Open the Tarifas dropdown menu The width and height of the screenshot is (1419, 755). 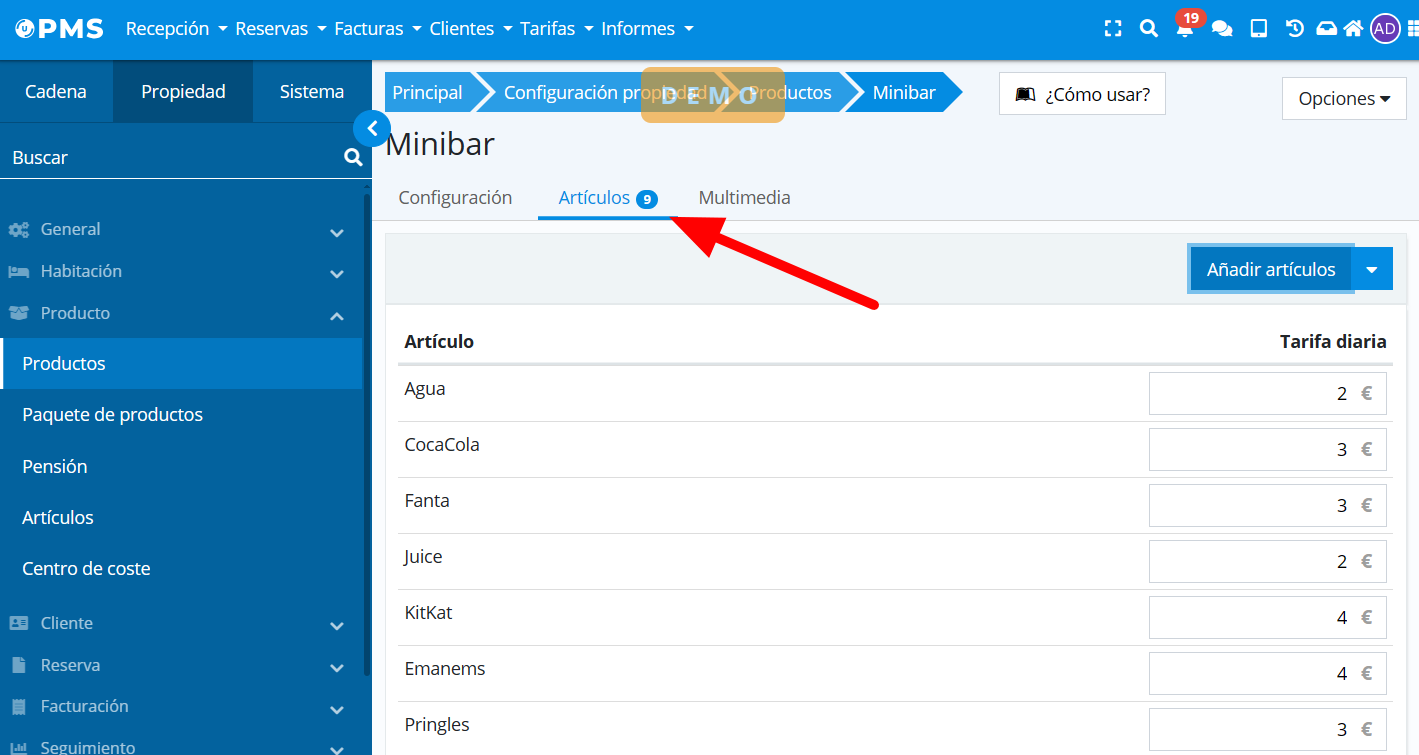(x=557, y=29)
